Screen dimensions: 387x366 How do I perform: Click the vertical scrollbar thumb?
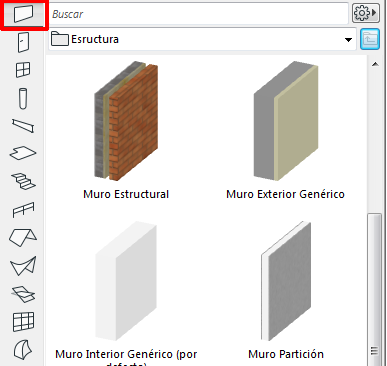point(375,289)
